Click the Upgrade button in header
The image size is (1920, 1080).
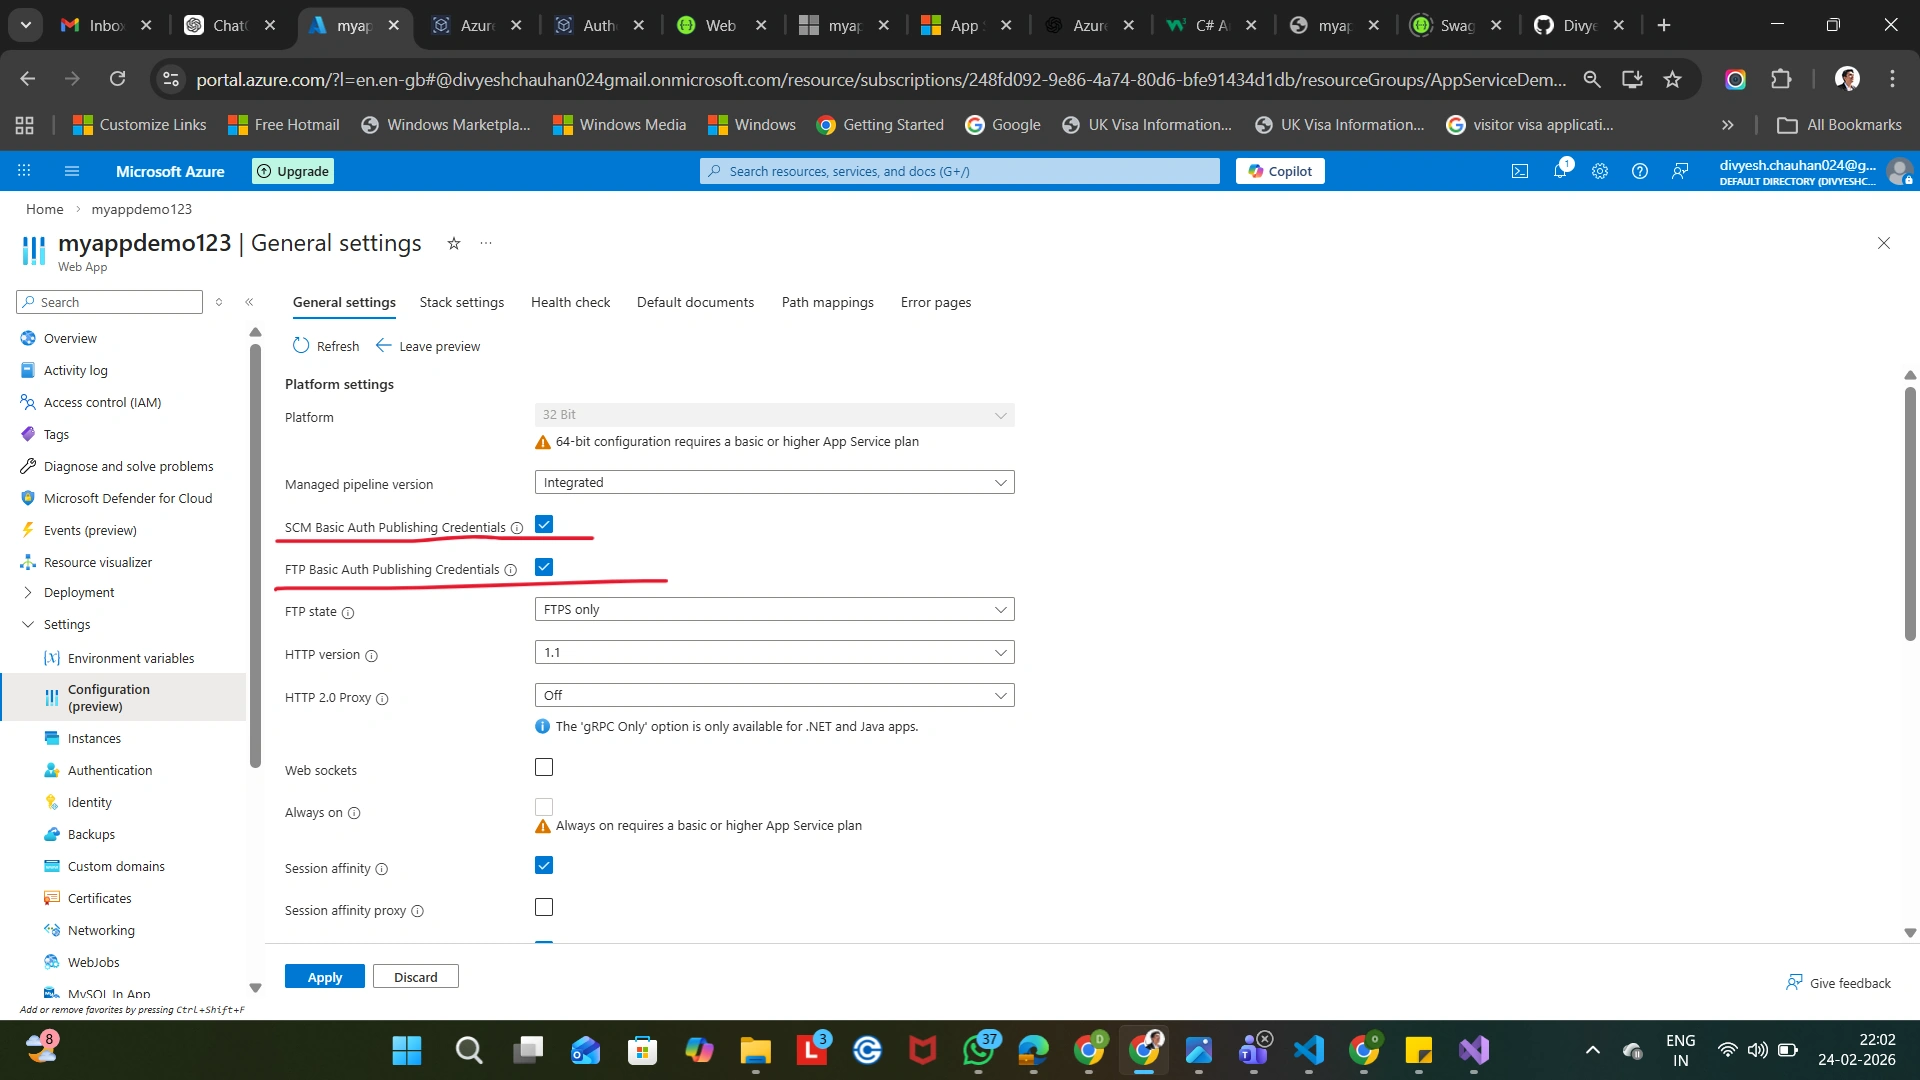[293, 171]
